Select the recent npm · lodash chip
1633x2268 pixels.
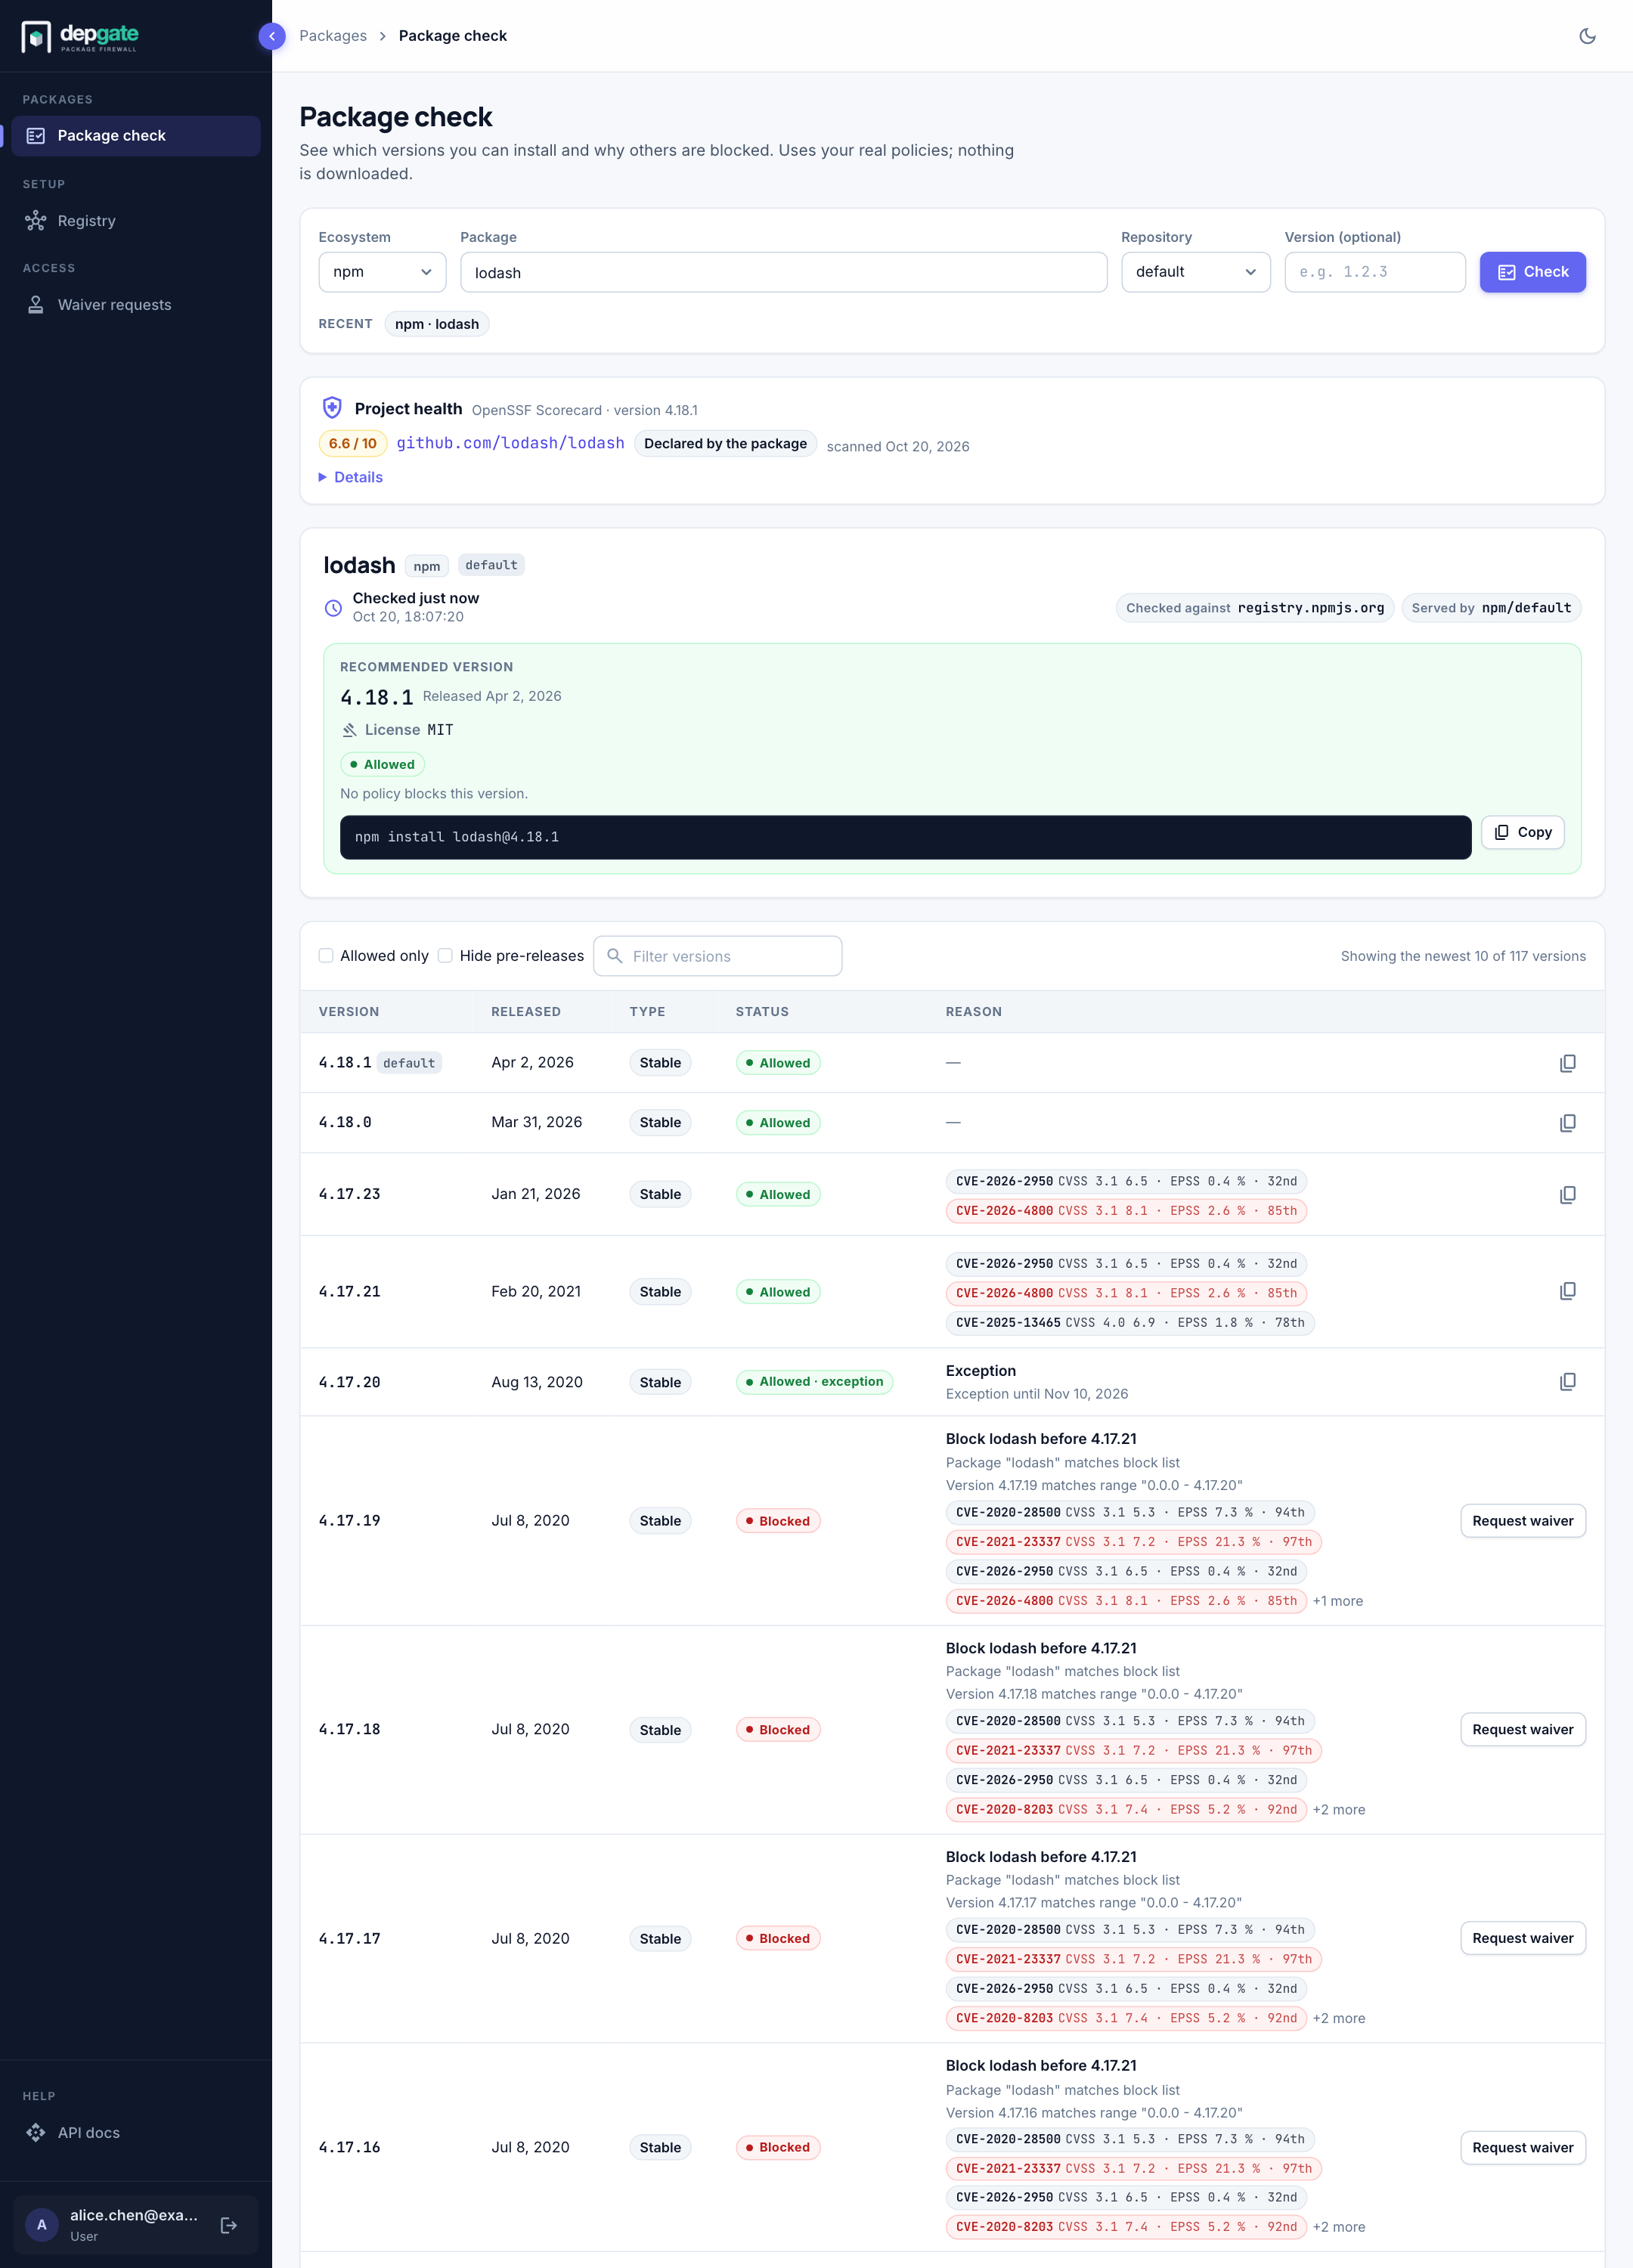(437, 324)
